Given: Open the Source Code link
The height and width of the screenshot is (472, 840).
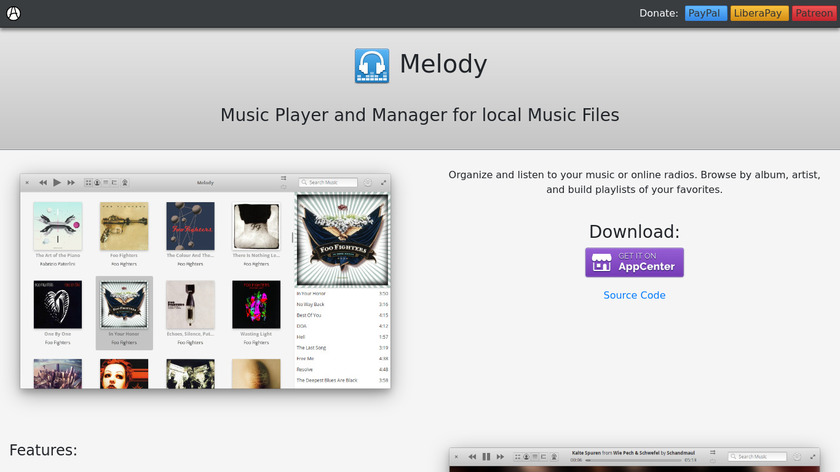Looking at the screenshot, I should [634, 295].
